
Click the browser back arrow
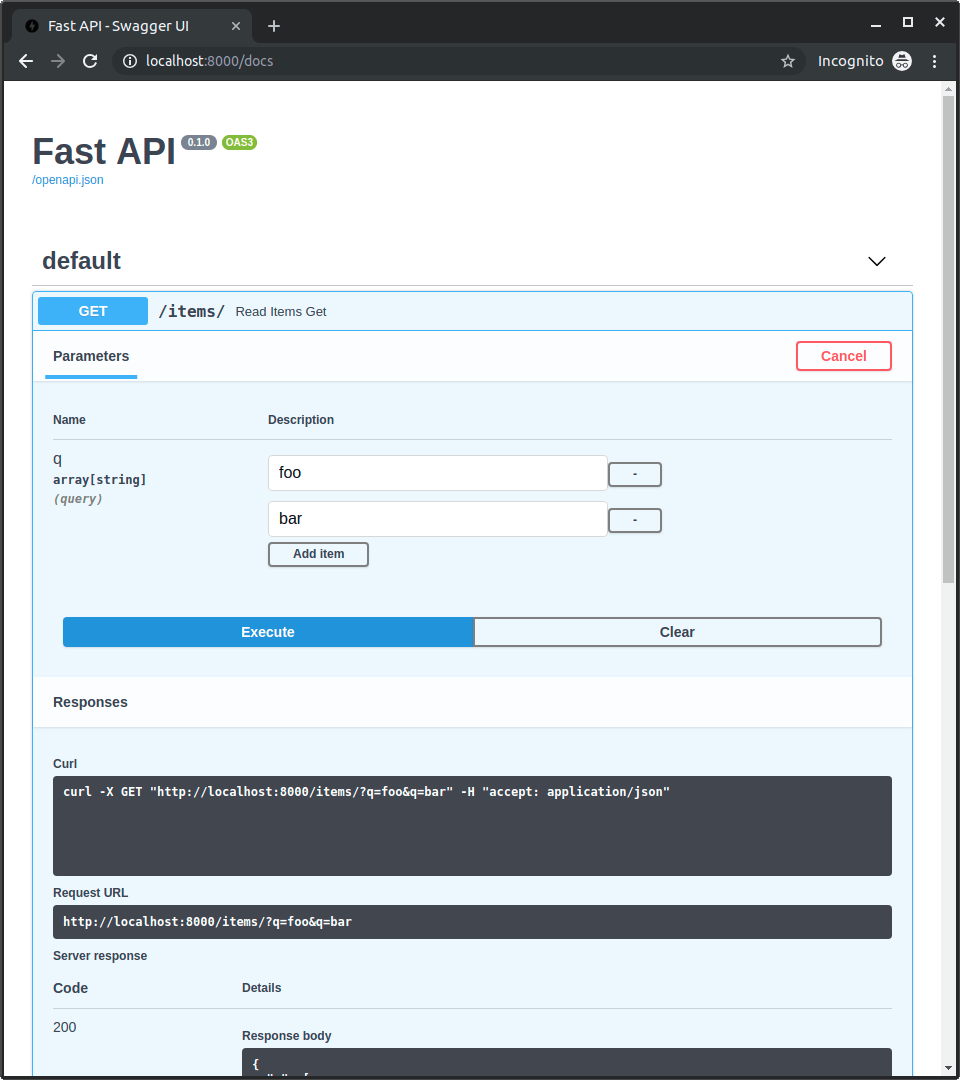point(25,61)
